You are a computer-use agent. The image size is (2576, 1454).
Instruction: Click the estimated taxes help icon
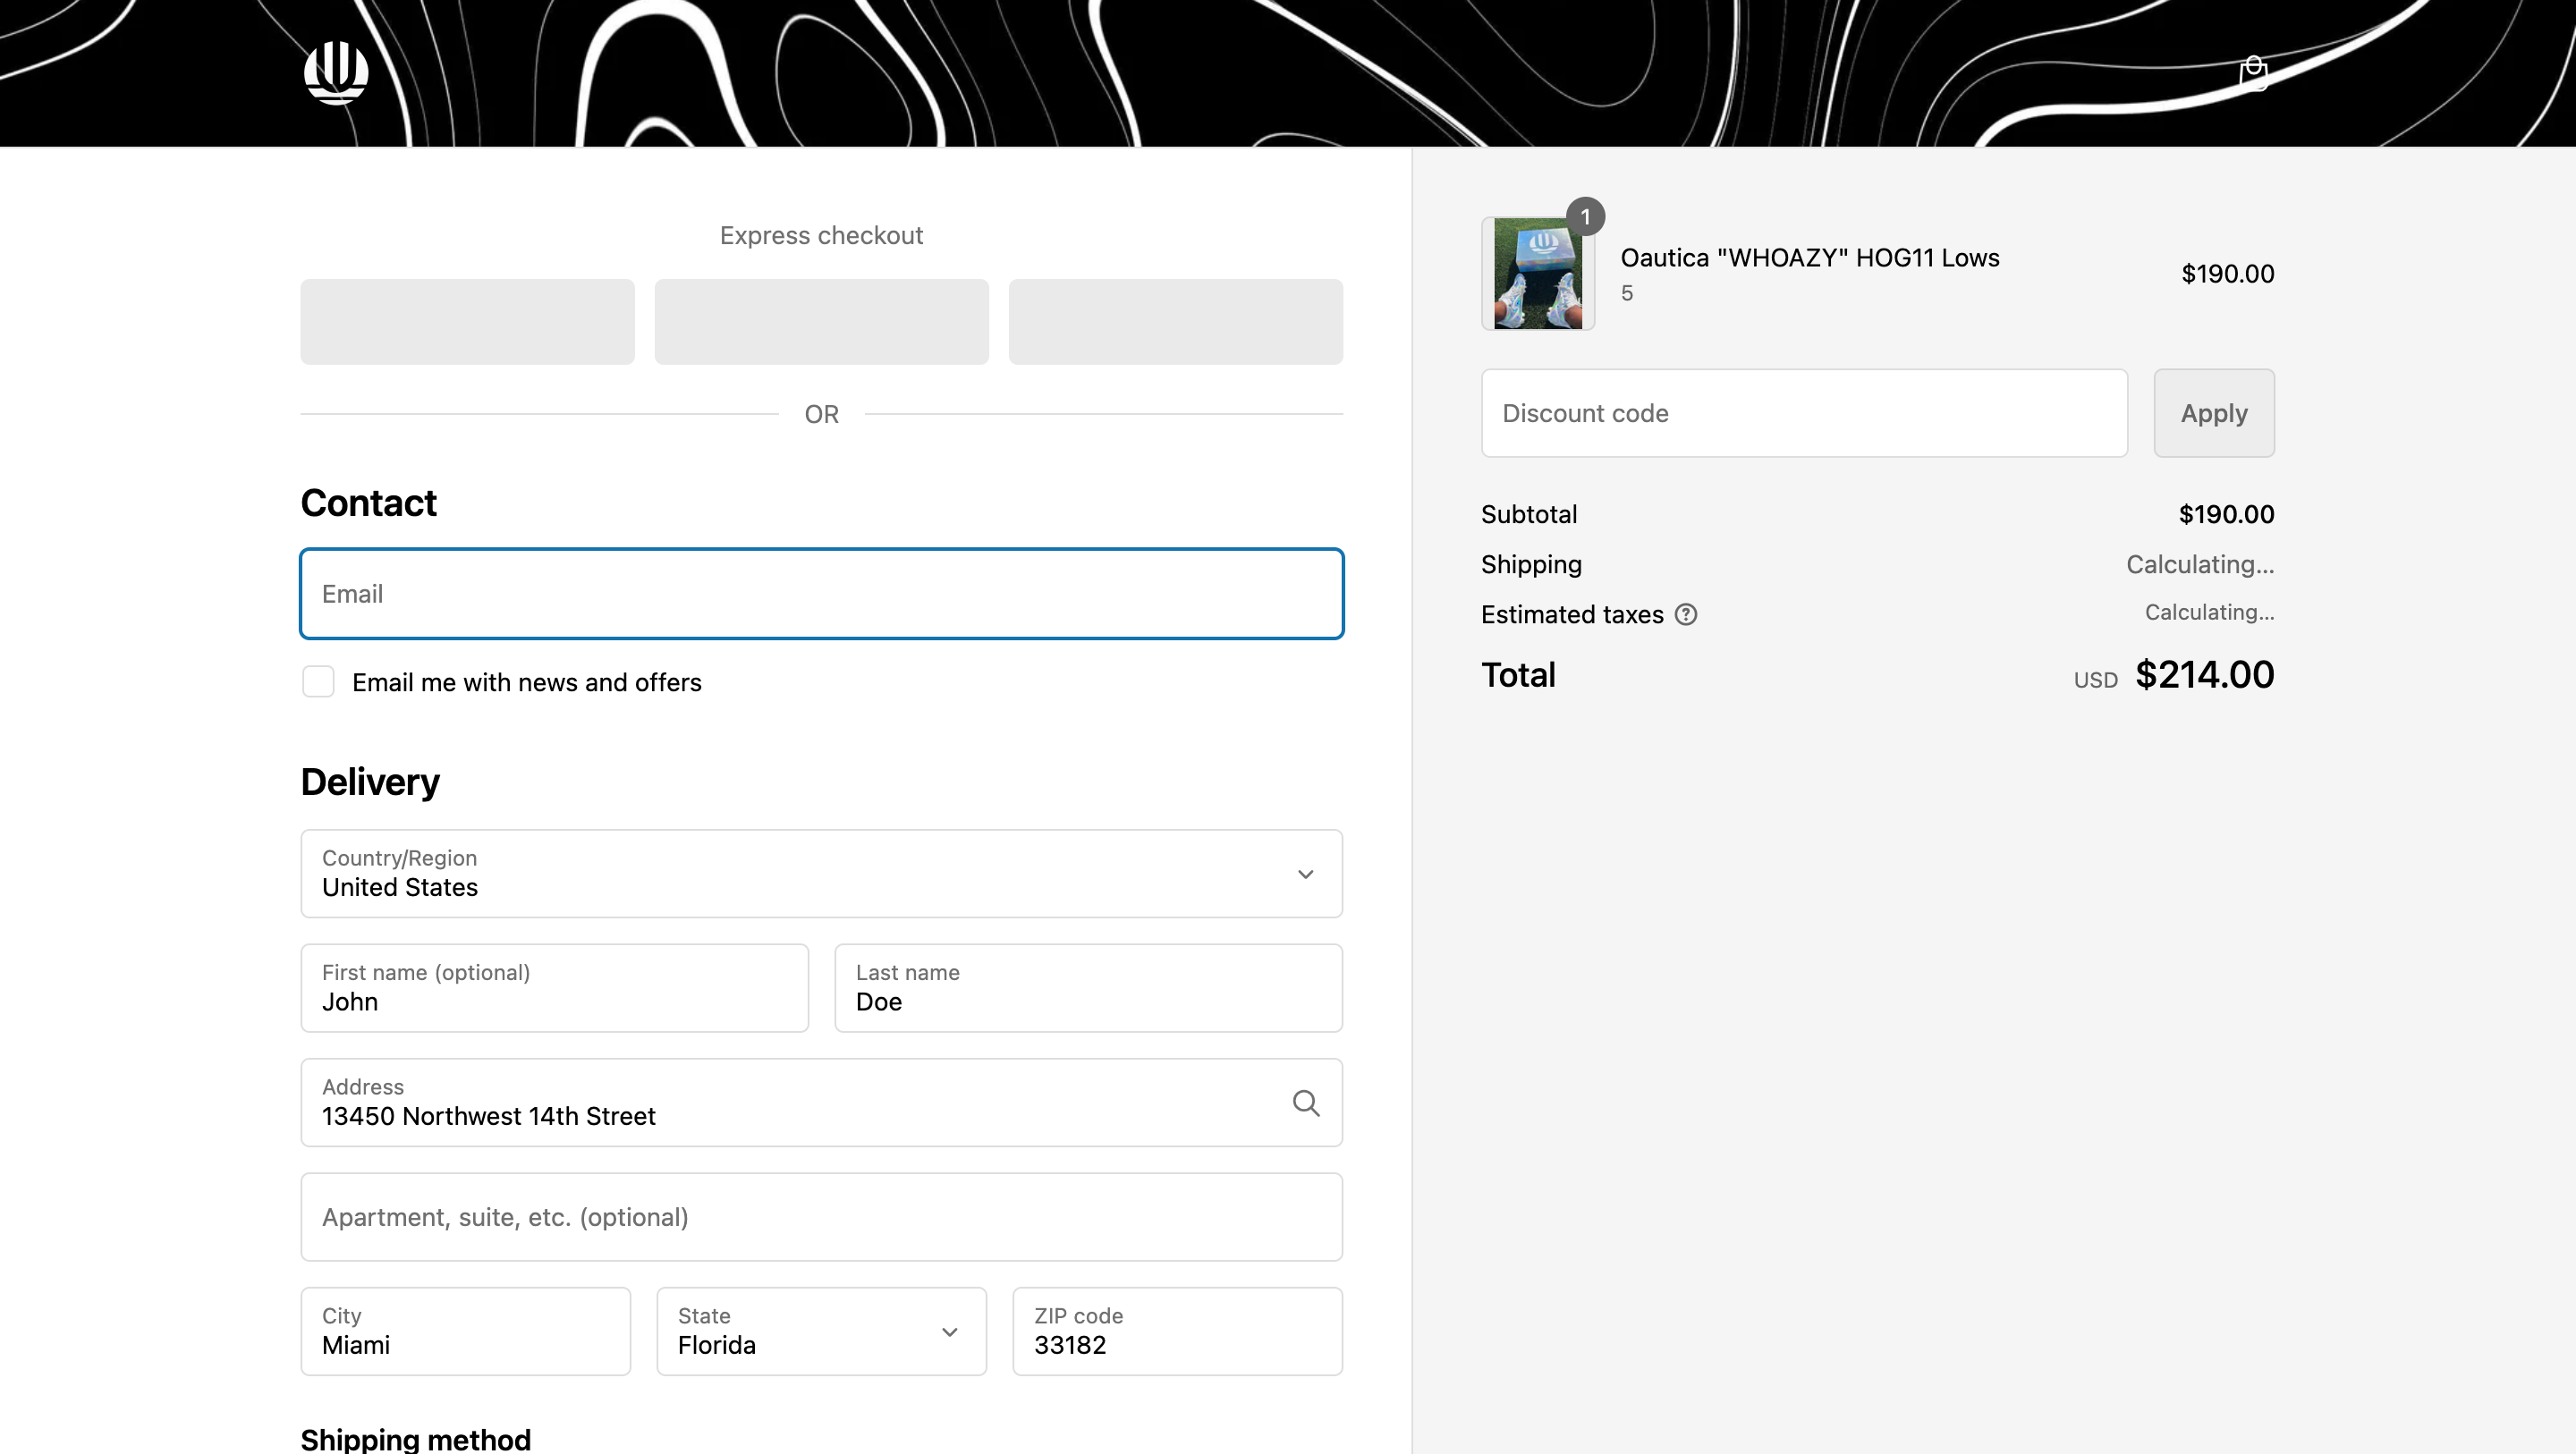coord(1686,614)
